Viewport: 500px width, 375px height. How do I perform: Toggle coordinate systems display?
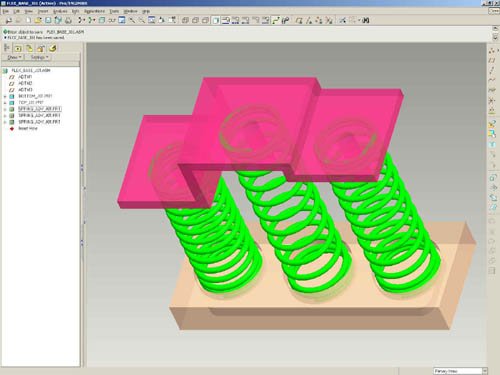(329, 20)
